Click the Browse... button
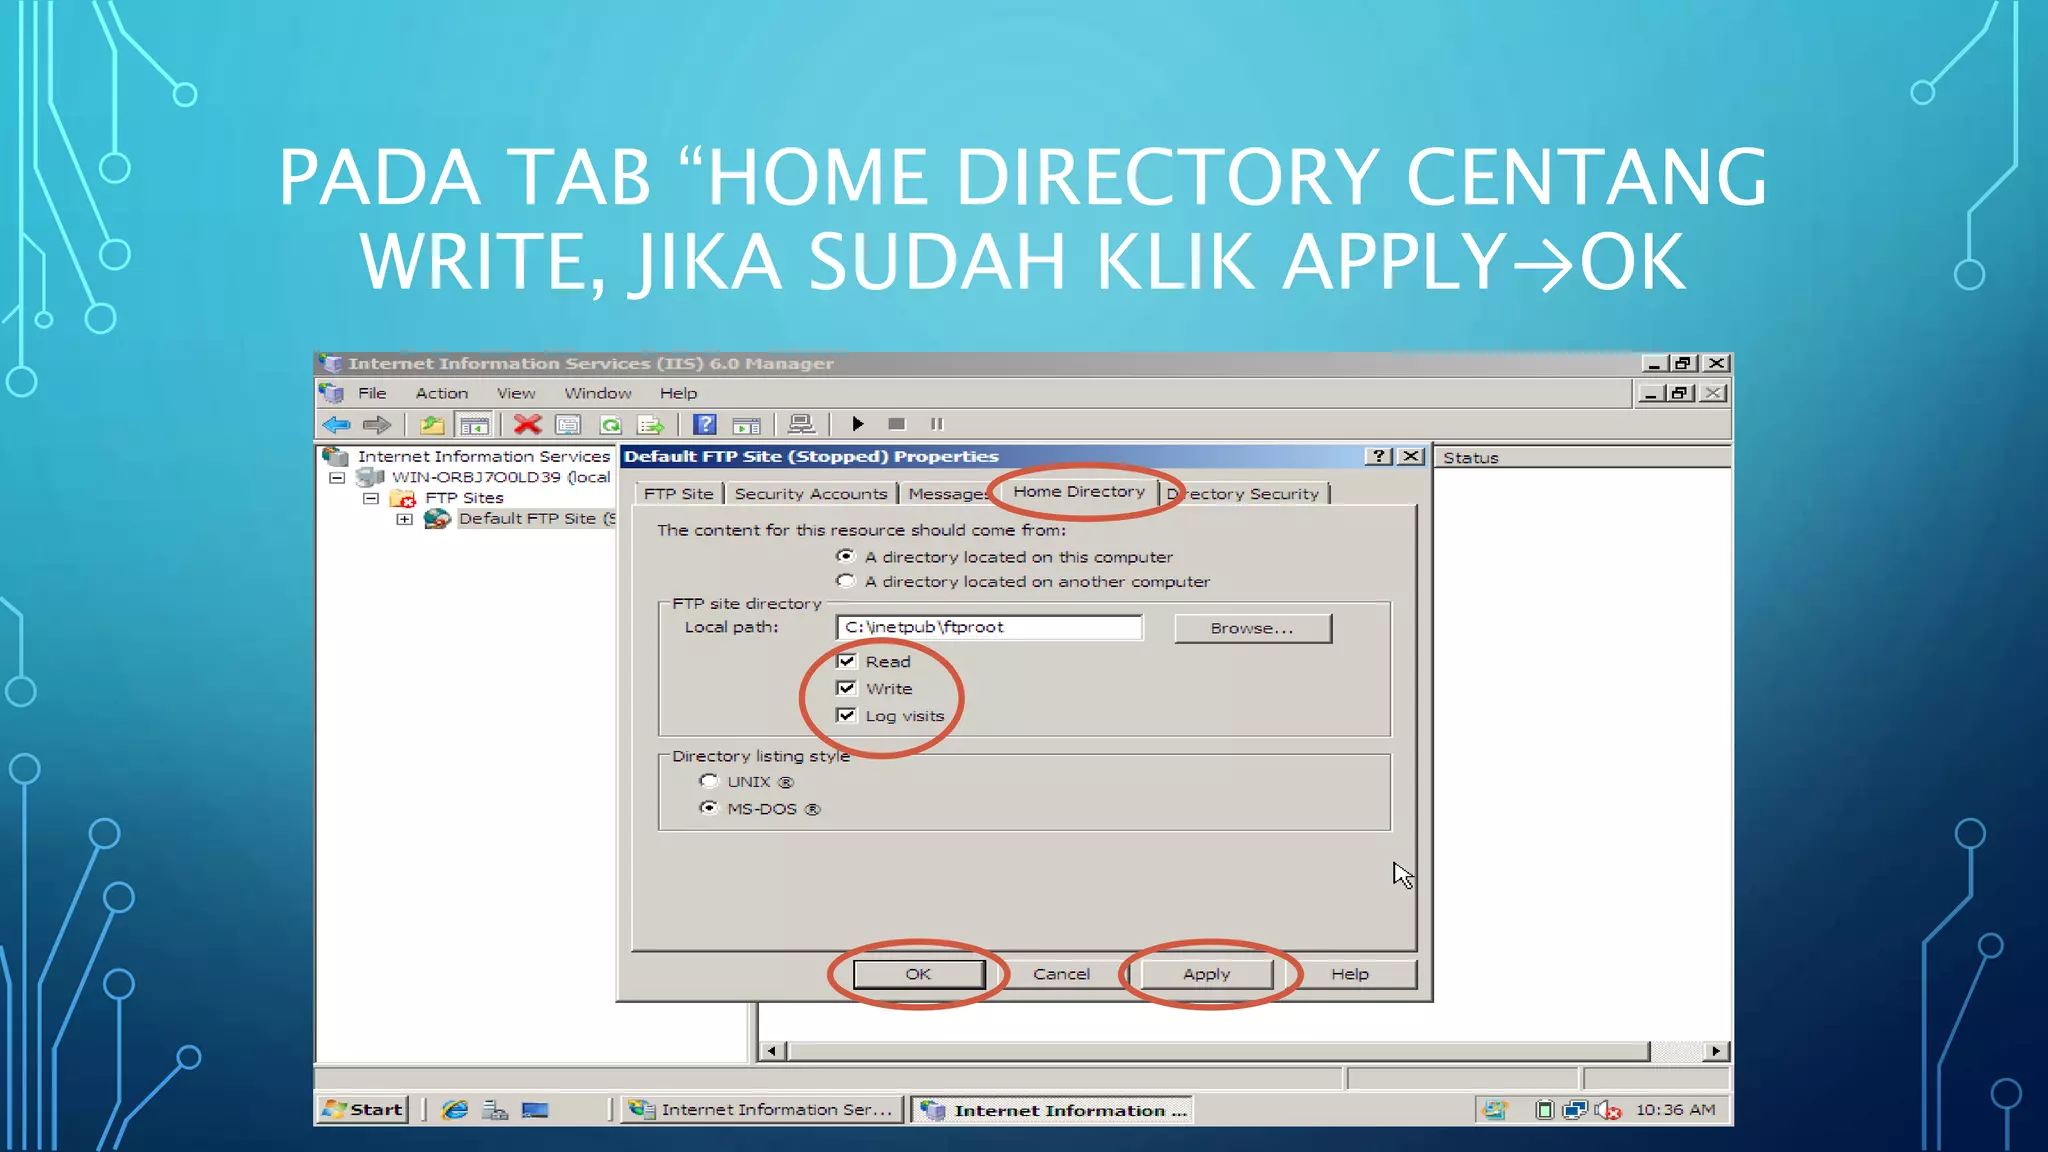 pyautogui.click(x=1252, y=628)
